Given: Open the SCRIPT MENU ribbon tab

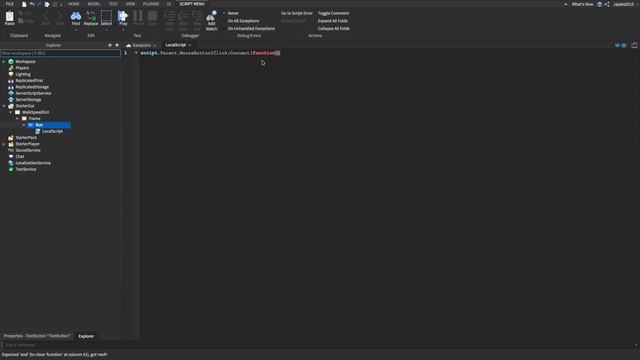Looking at the screenshot, I should tap(192, 4).
